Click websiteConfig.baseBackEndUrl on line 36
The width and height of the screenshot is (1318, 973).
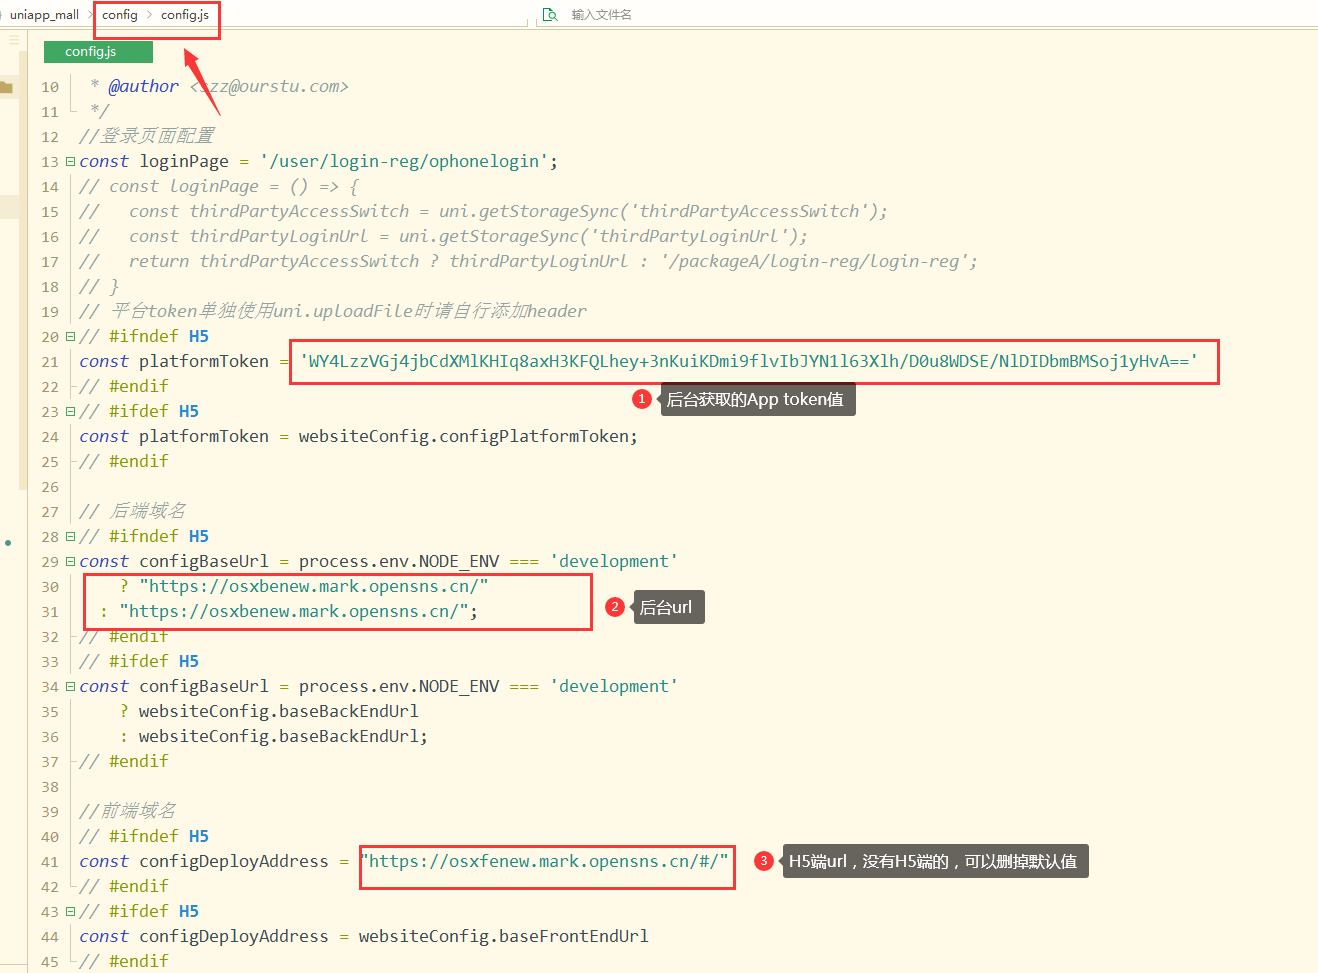click(x=279, y=736)
